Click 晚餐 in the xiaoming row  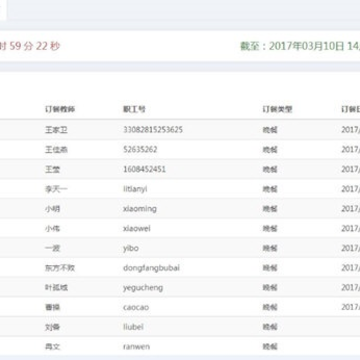(x=270, y=209)
